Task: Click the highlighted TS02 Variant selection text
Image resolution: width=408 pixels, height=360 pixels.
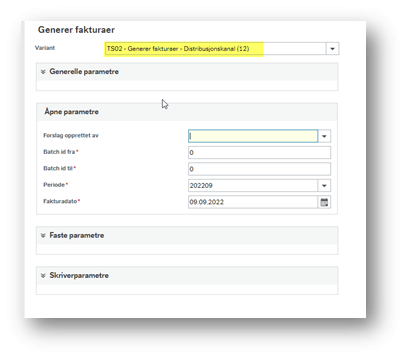Action: tap(178, 49)
